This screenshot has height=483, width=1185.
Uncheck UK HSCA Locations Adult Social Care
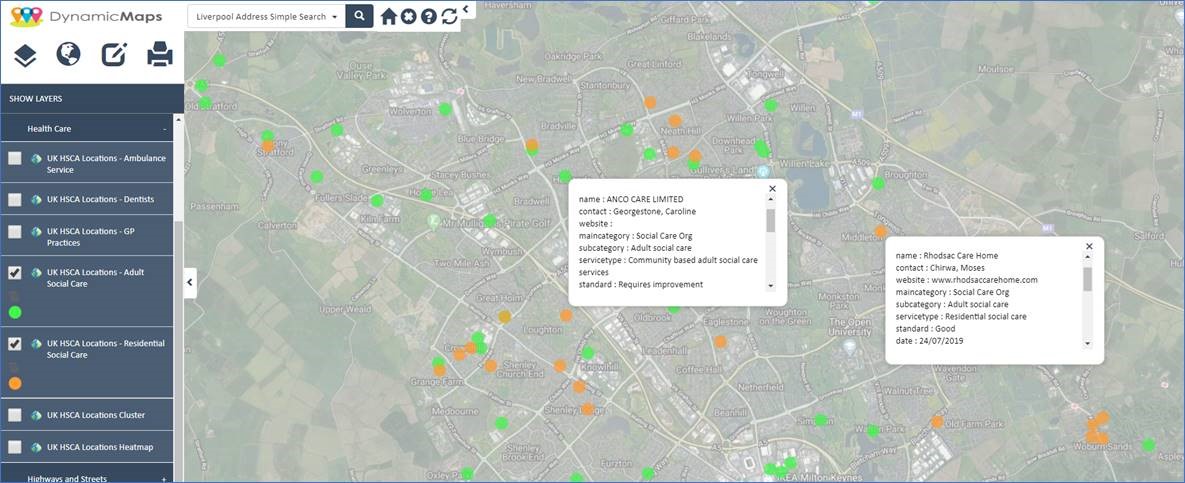(x=14, y=273)
